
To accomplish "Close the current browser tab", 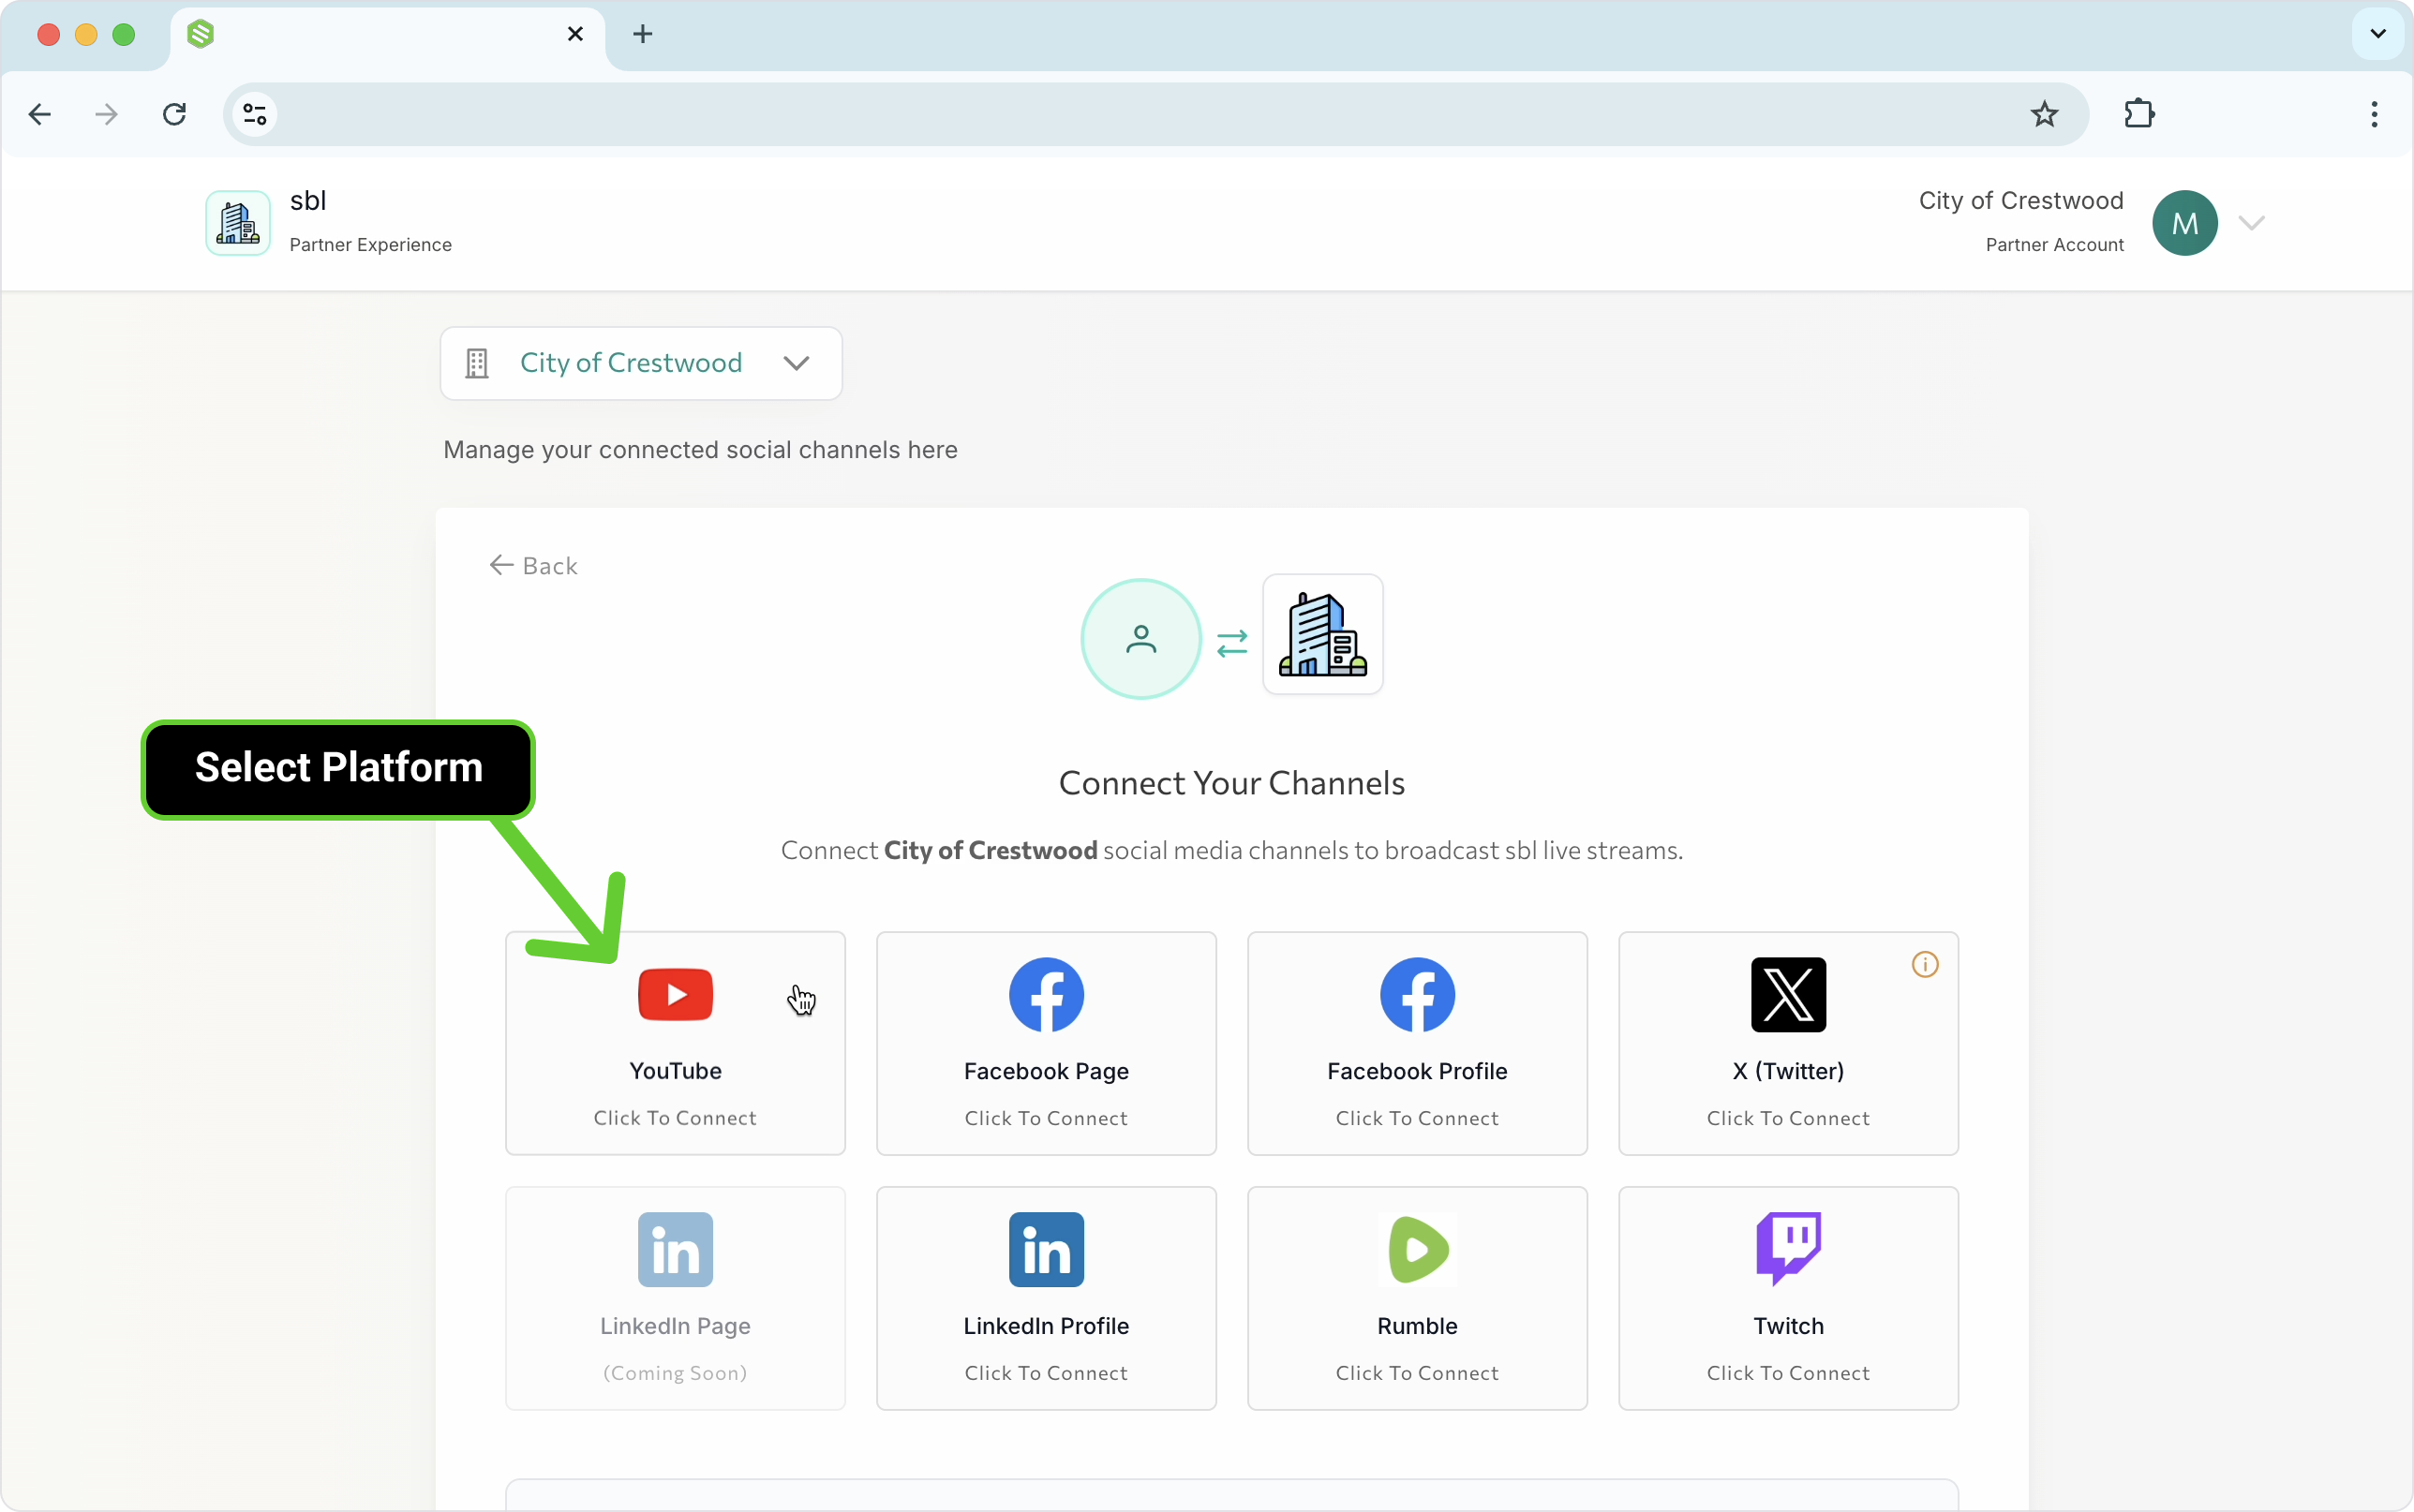I will (575, 34).
